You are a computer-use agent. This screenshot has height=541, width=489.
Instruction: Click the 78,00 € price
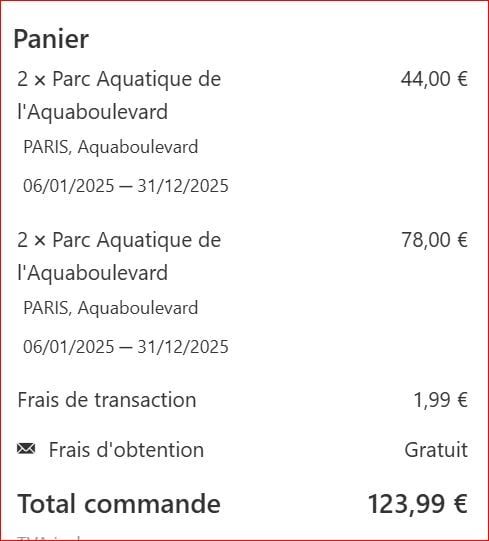coord(434,240)
